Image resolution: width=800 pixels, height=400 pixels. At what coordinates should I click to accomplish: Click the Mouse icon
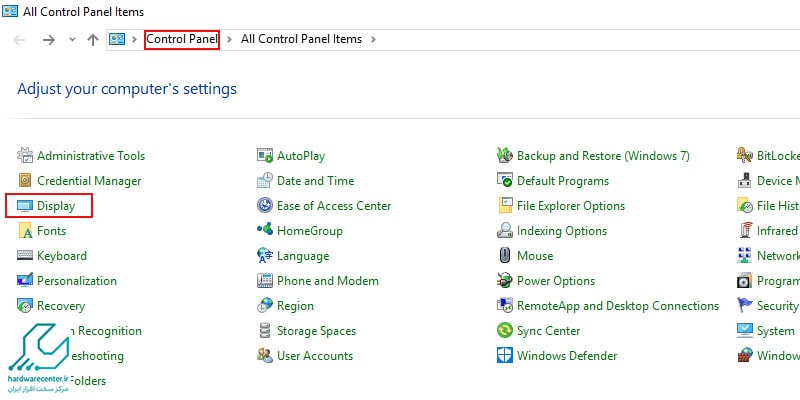pos(505,256)
